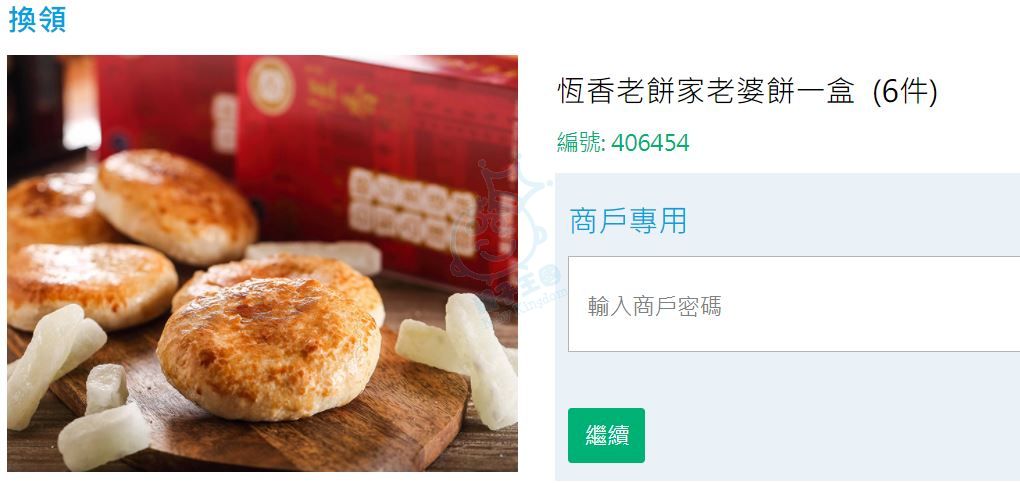Click the middle-left pastry in the photo

pos(91,285)
